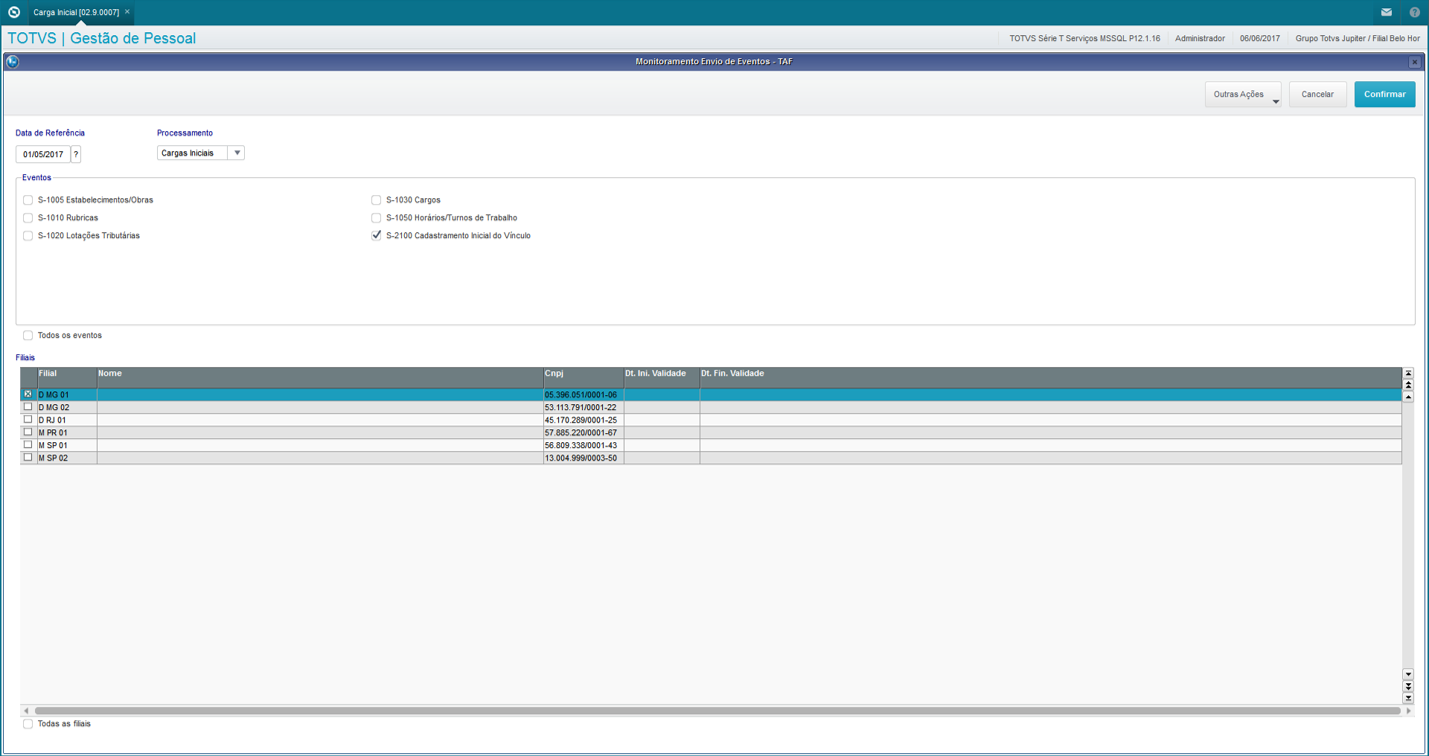Viewport: 1429px width, 756px height.
Task: Select CNPJ cell 05.396.051/0001-06
Action: 583,395
